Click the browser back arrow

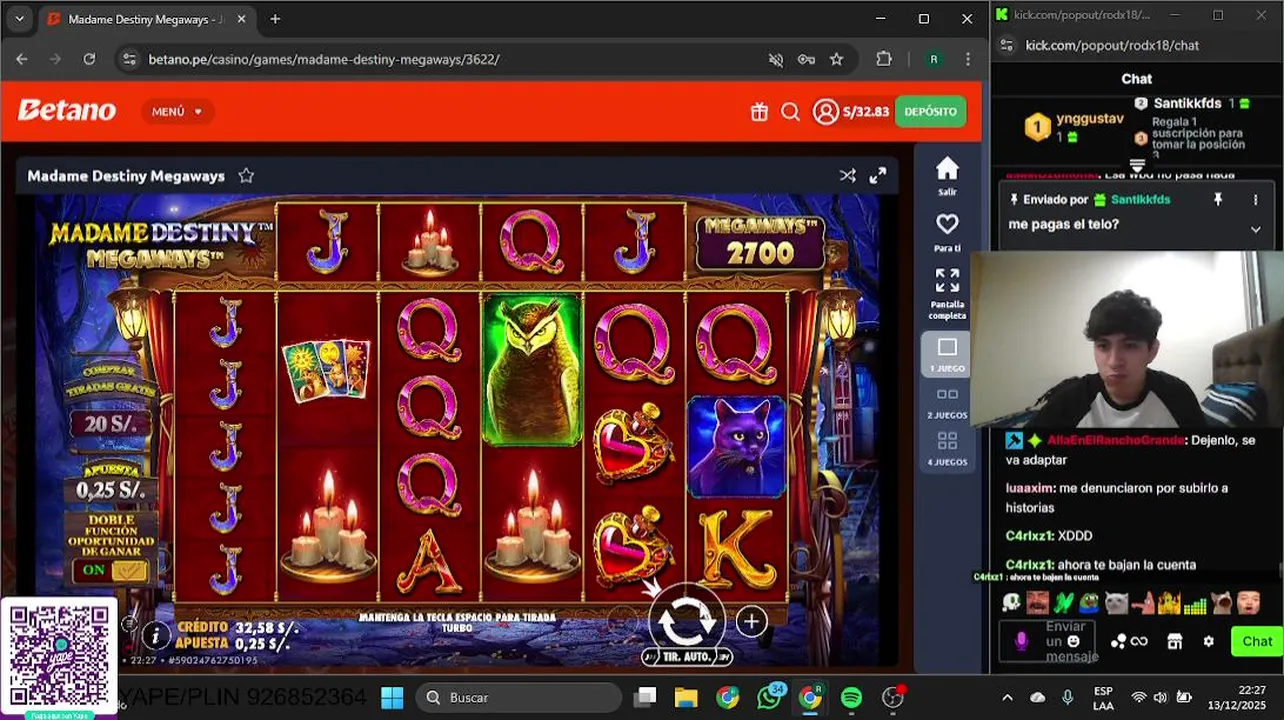point(22,59)
